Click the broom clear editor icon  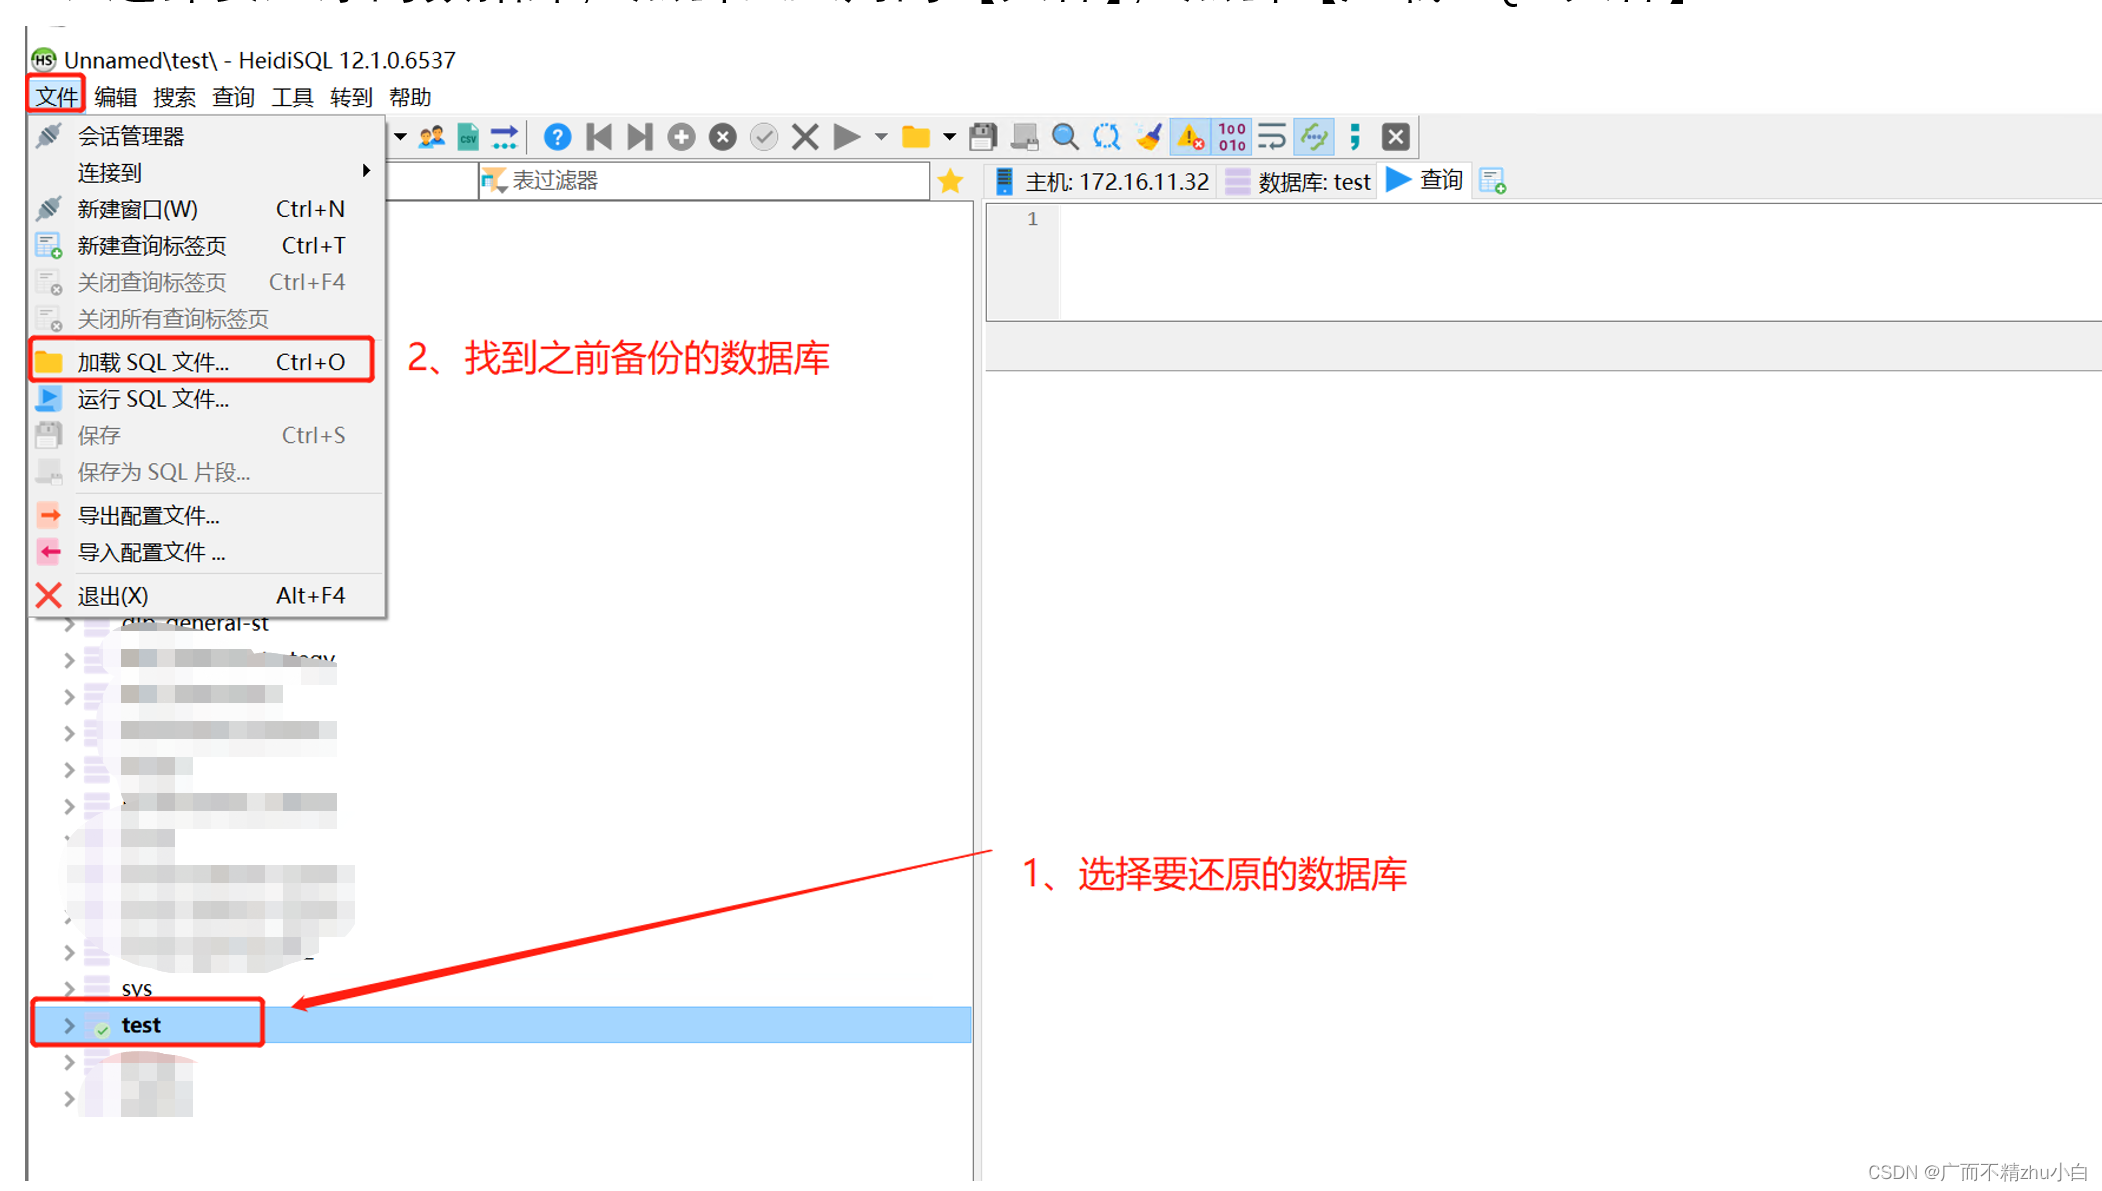pyautogui.click(x=1148, y=137)
